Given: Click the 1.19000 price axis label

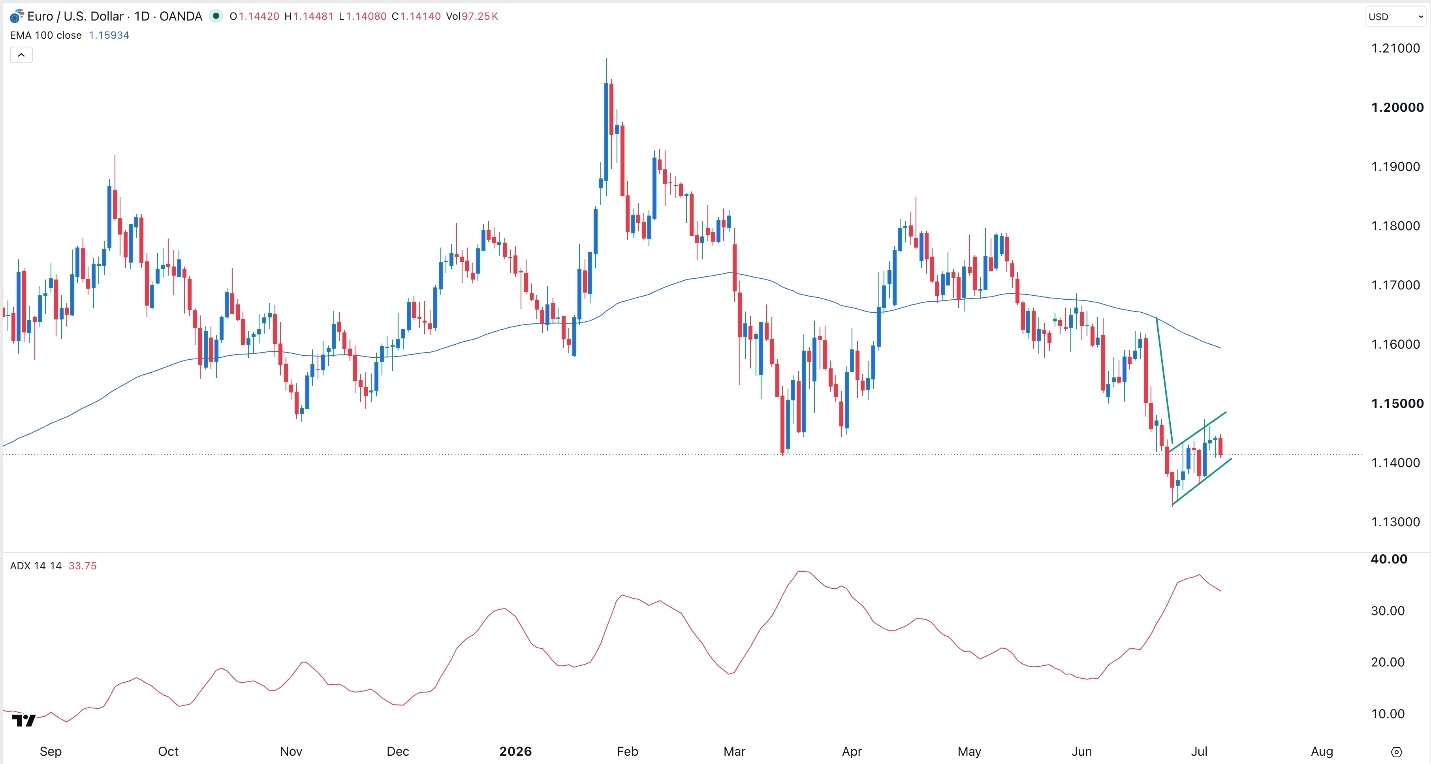Looking at the screenshot, I should (1396, 166).
